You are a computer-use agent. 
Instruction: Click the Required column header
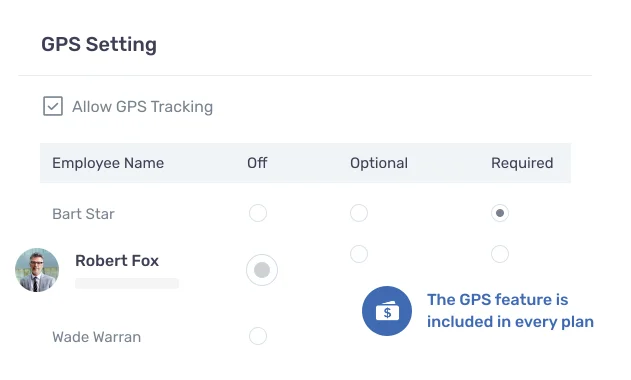pyautogui.click(x=522, y=163)
